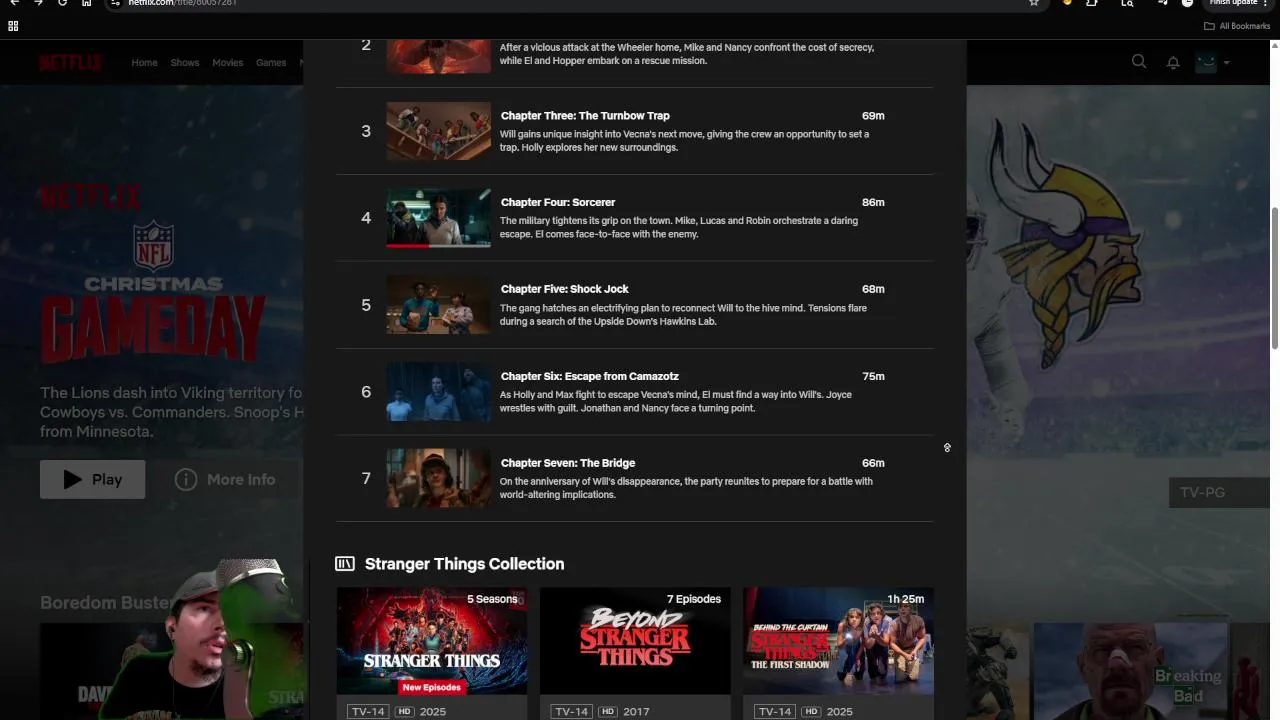The width and height of the screenshot is (1280, 720).
Task: Click the episode 2 thumbnail
Action: (439, 55)
